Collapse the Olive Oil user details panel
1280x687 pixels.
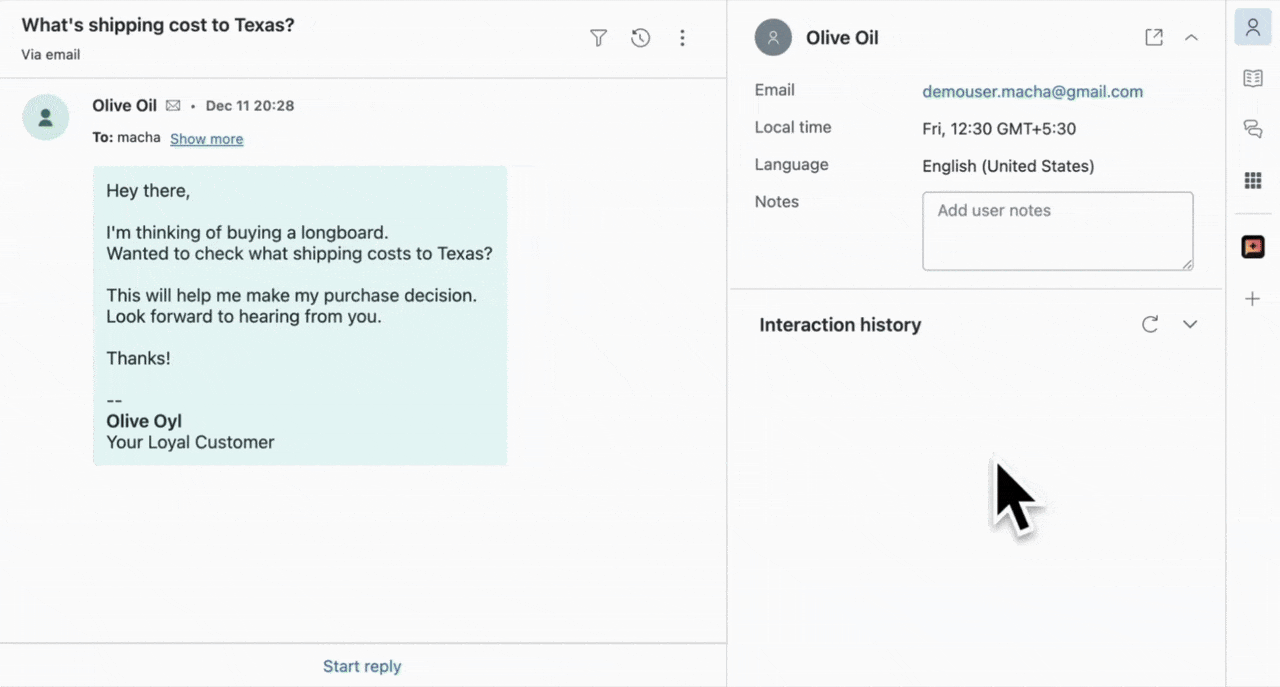[x=1191, y=37]
